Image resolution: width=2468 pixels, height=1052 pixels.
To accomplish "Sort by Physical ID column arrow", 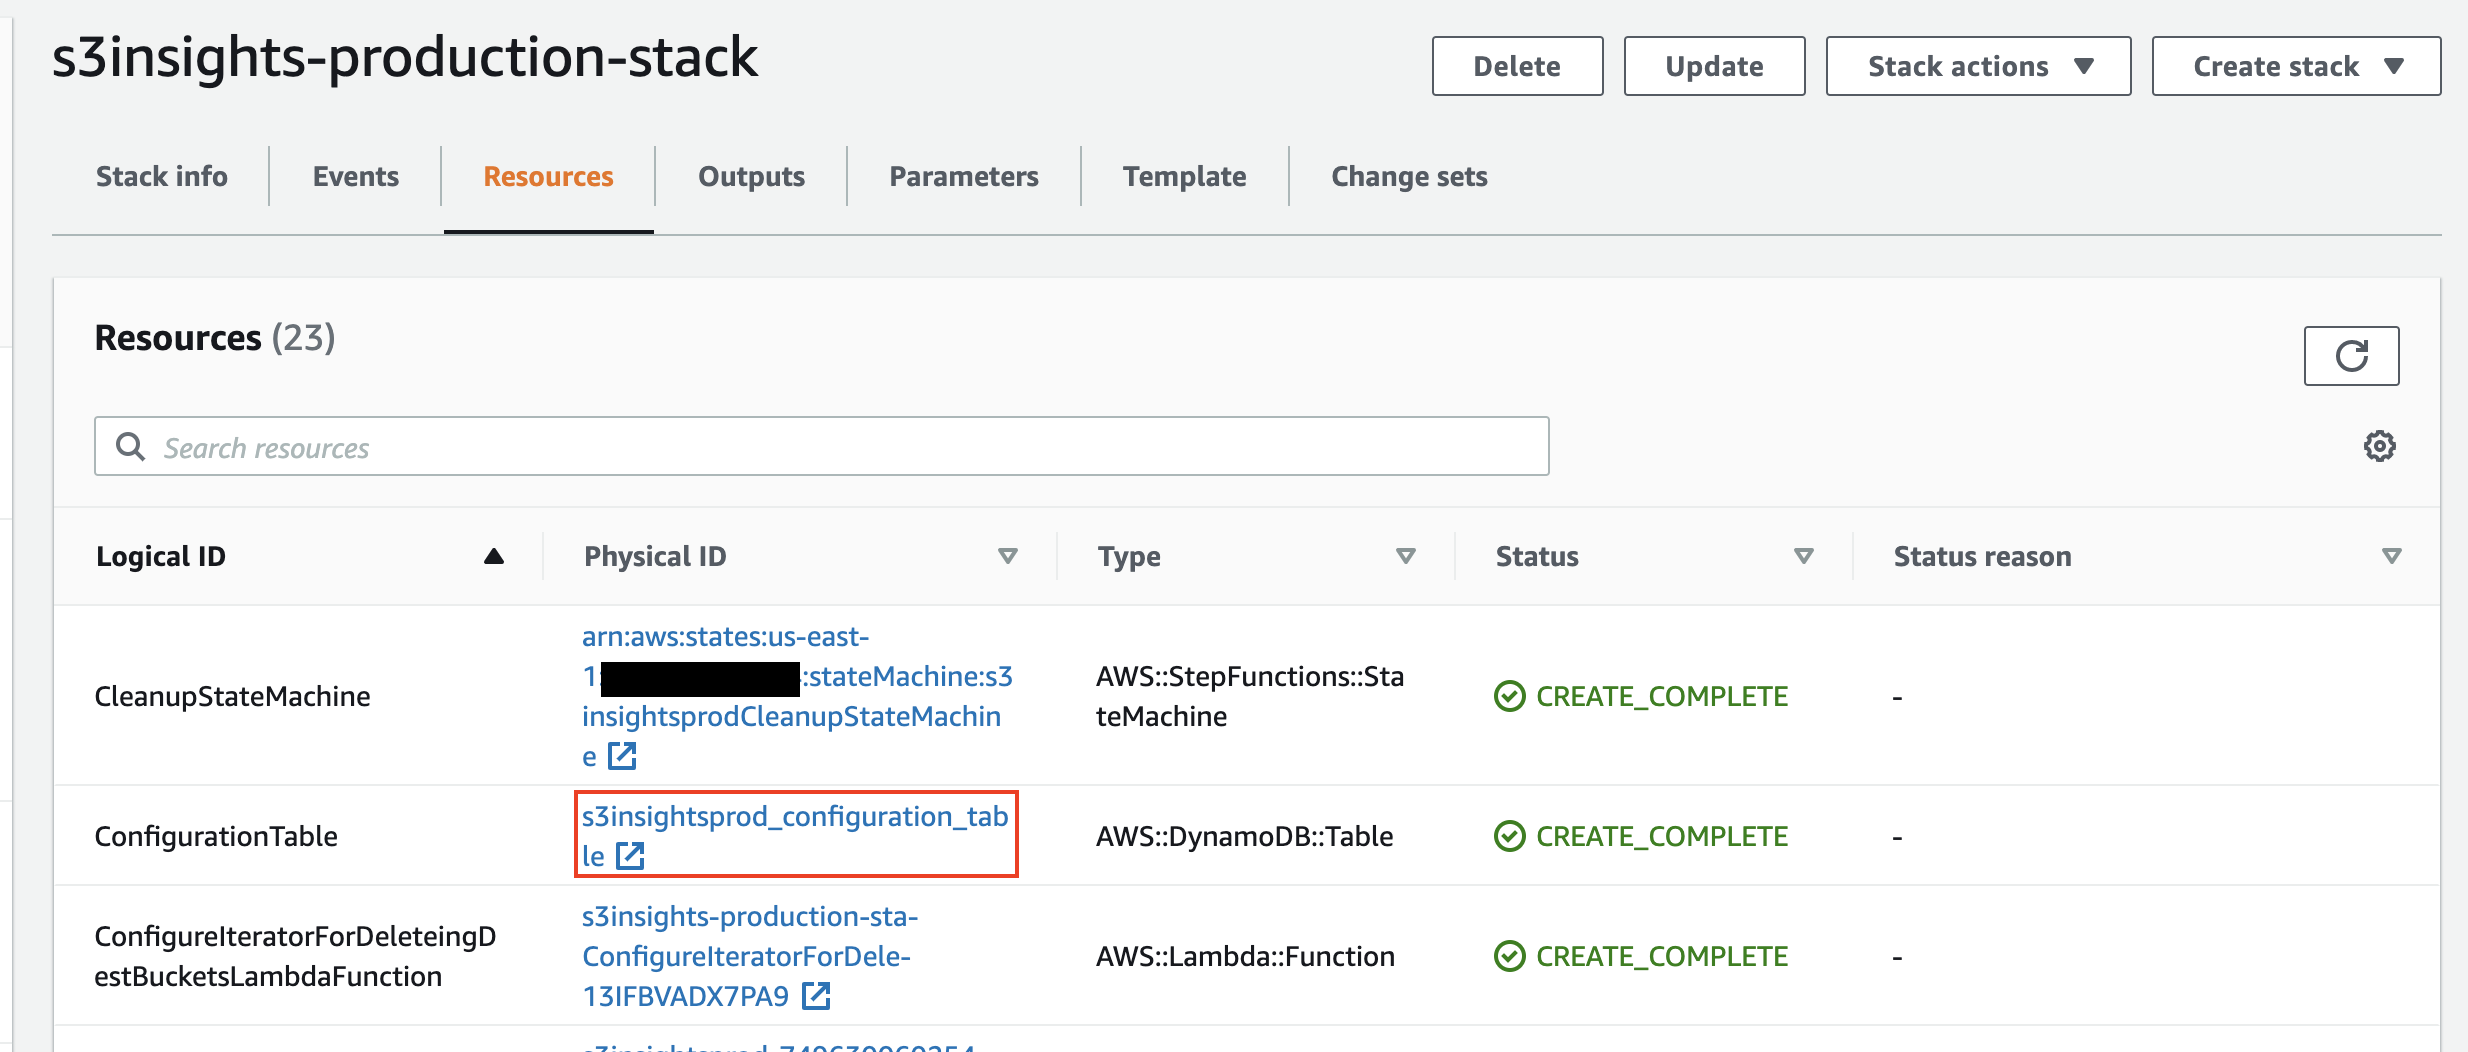I will [x=1008, y=556].
